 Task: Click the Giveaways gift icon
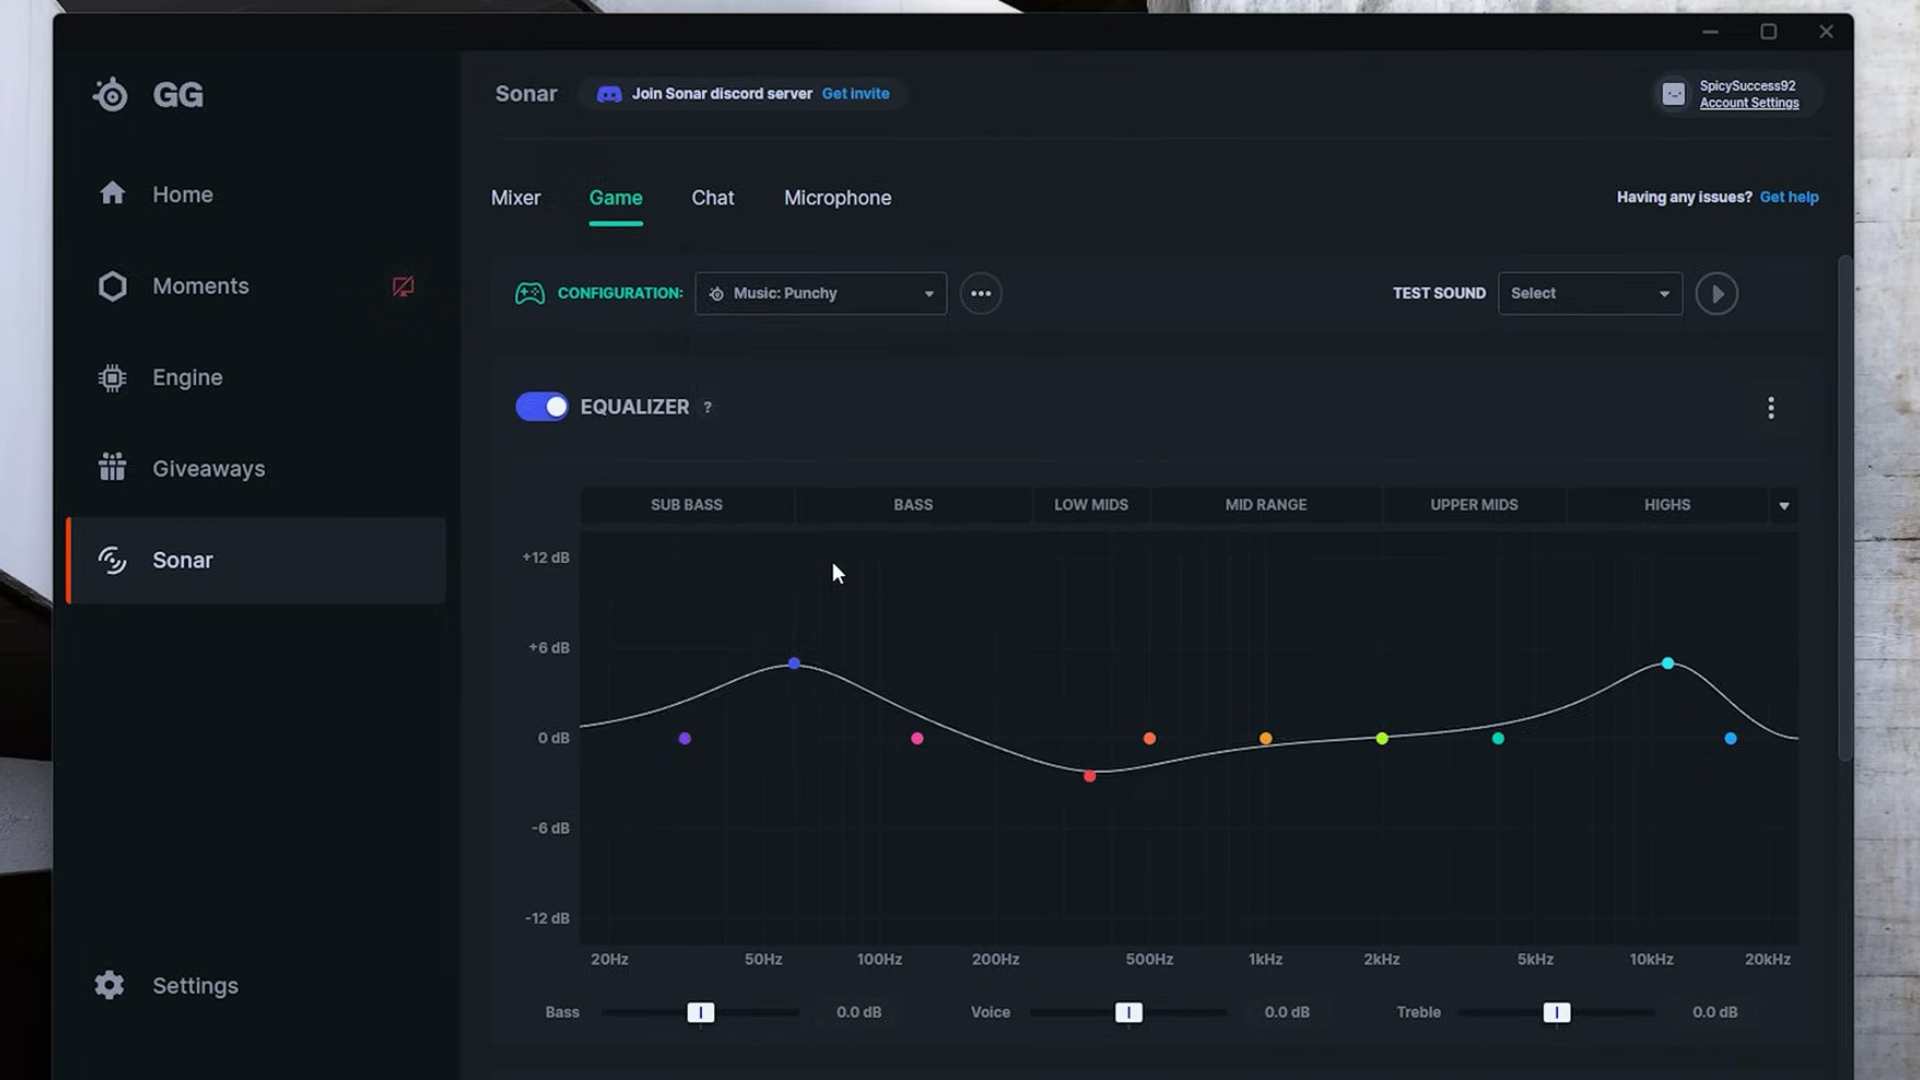pos(112,467)
